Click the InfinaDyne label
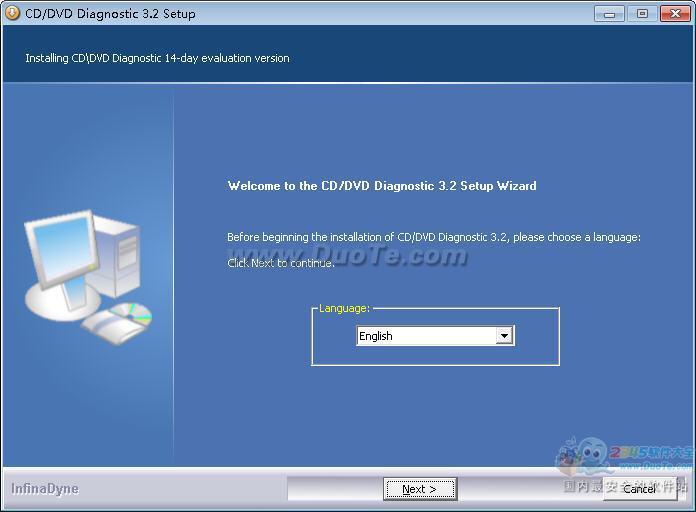Screen dimensions: 696x512 [45, 489]
